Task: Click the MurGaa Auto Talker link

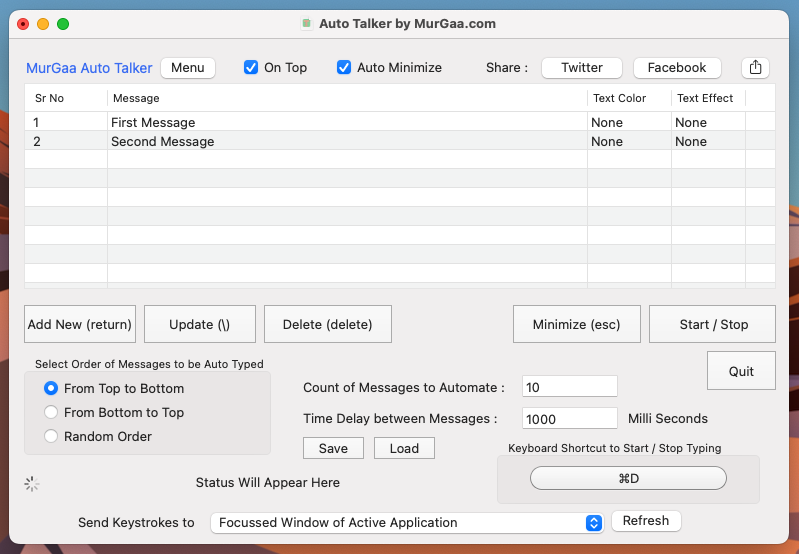Action: tap(89, 68)
